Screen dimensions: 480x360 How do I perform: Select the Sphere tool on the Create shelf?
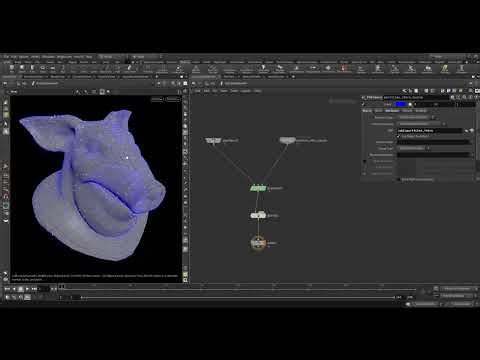(22, 69)
